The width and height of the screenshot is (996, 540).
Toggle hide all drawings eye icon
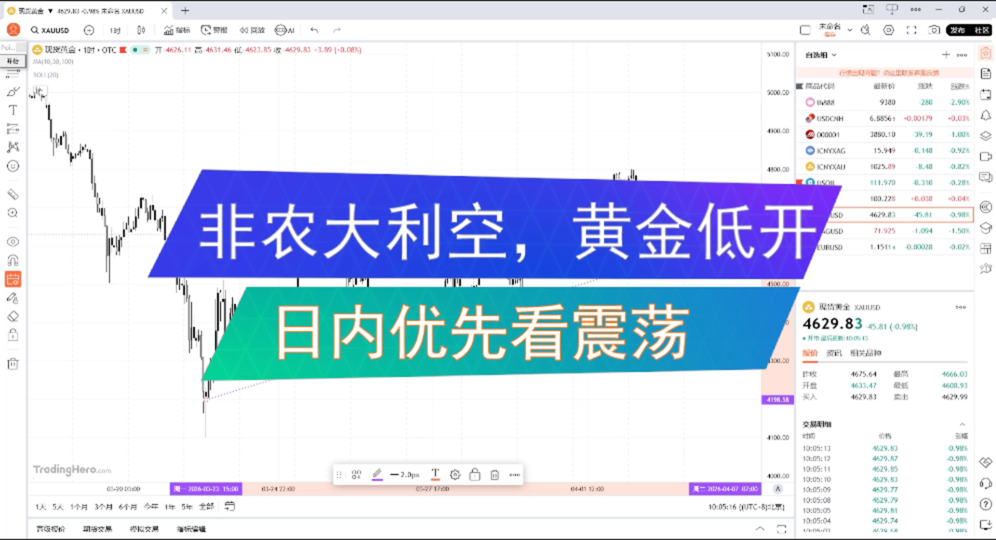coord(13,241)
